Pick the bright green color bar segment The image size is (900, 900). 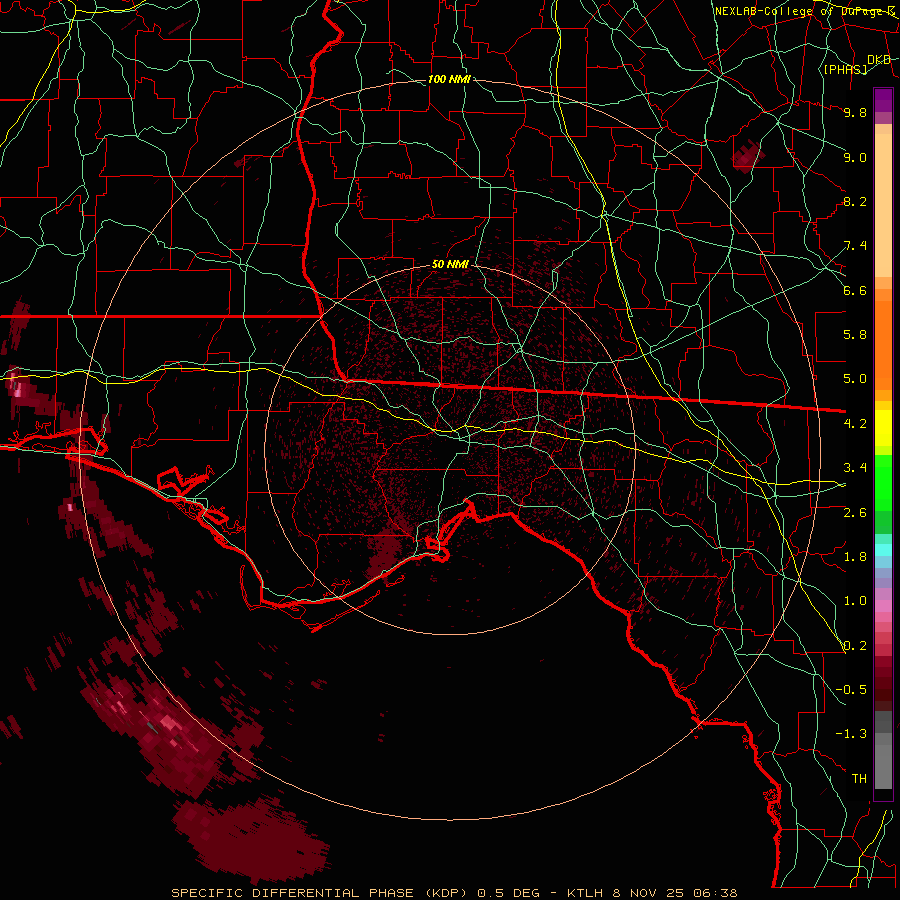pyautogui.click(x=883, y=482)
